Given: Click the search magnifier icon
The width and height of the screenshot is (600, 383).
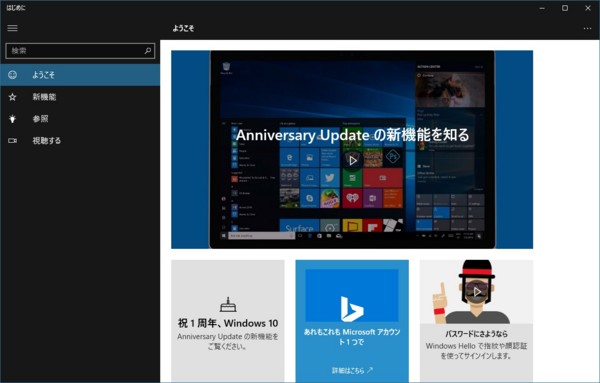Looking at the screenshot, I should pos(148,51).
